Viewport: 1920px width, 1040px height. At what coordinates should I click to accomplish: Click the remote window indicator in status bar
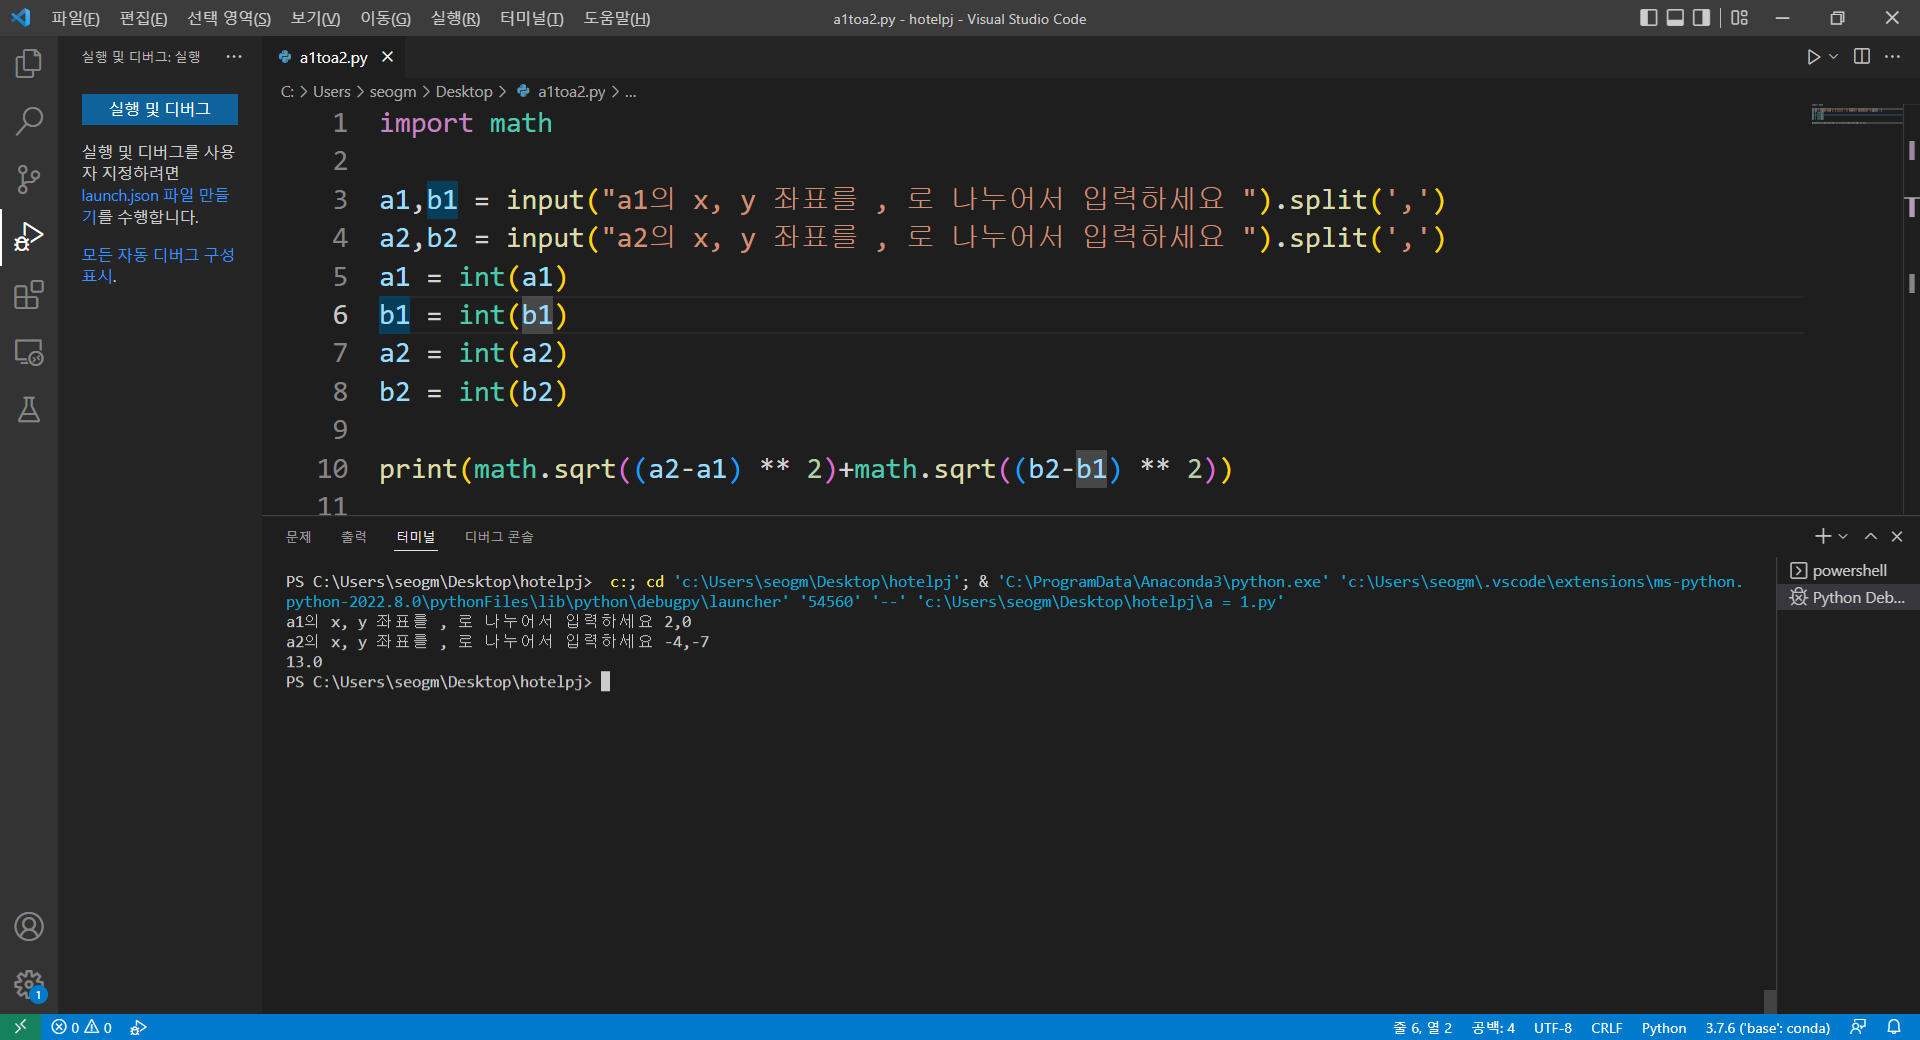20,1027
